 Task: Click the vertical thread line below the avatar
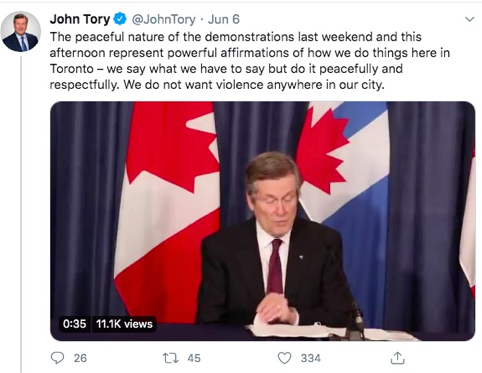(x=21, y=213)
